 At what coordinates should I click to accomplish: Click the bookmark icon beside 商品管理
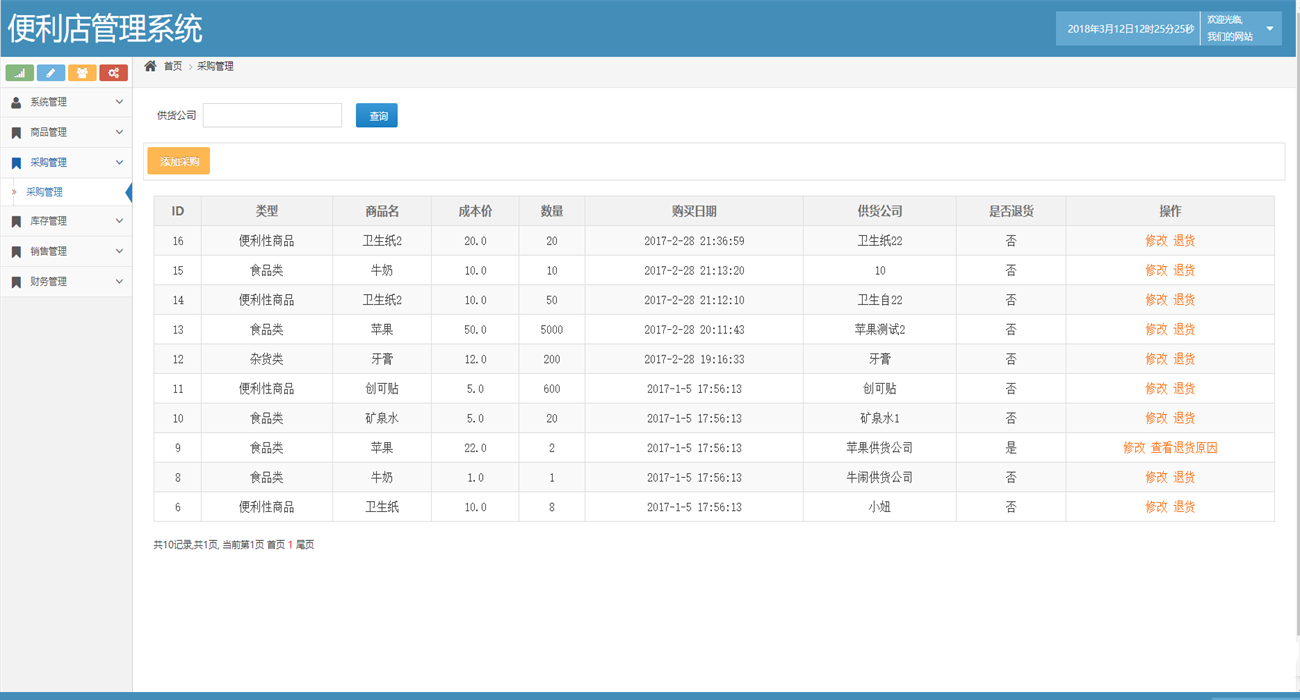(x=16, y=132)
